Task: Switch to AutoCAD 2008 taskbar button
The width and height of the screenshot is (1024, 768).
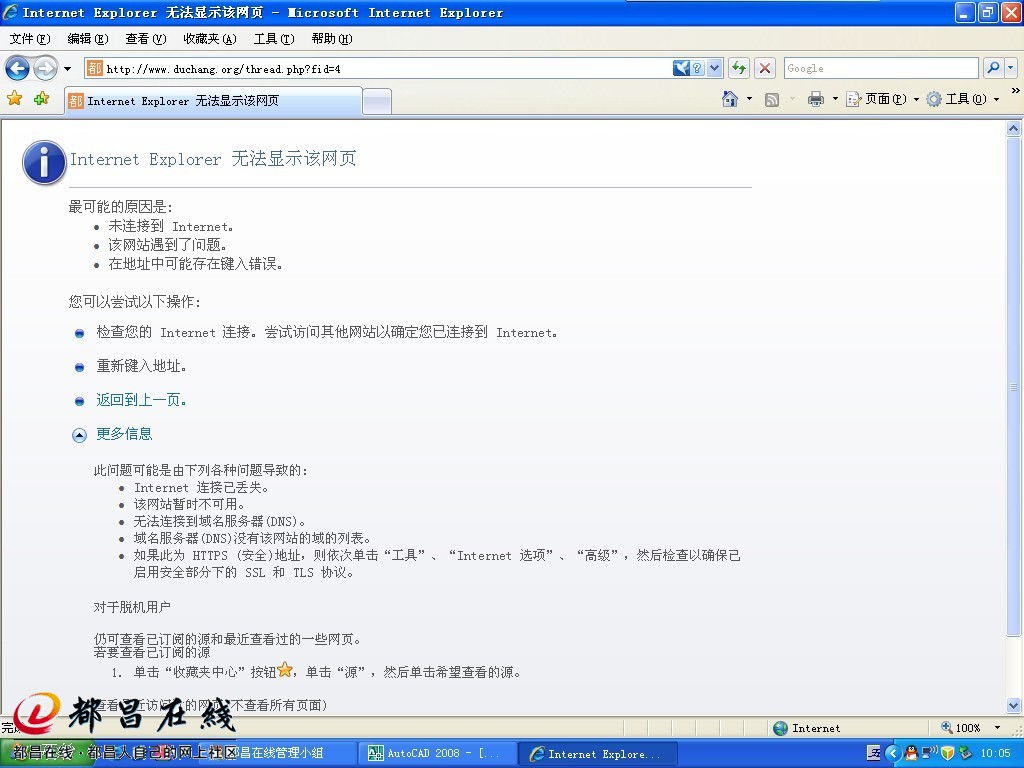Action: click(x=437, y=754)
